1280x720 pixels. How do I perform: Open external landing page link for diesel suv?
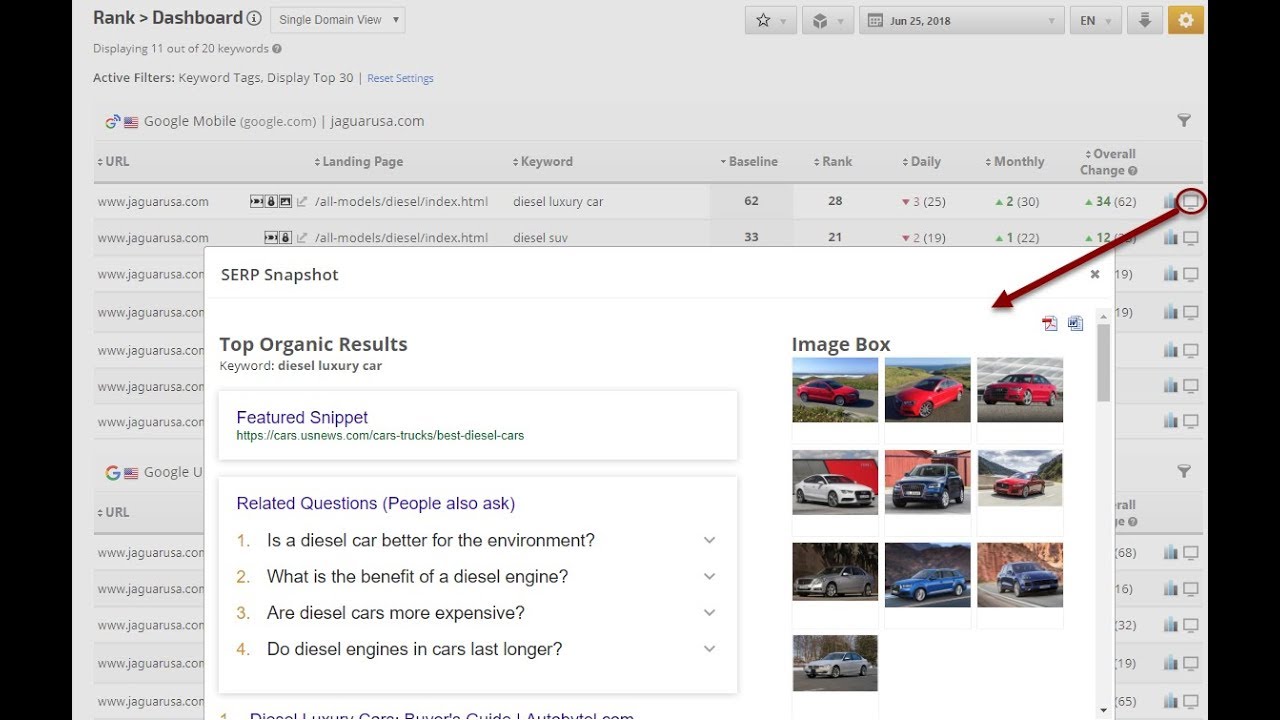[x=303, y=238]
